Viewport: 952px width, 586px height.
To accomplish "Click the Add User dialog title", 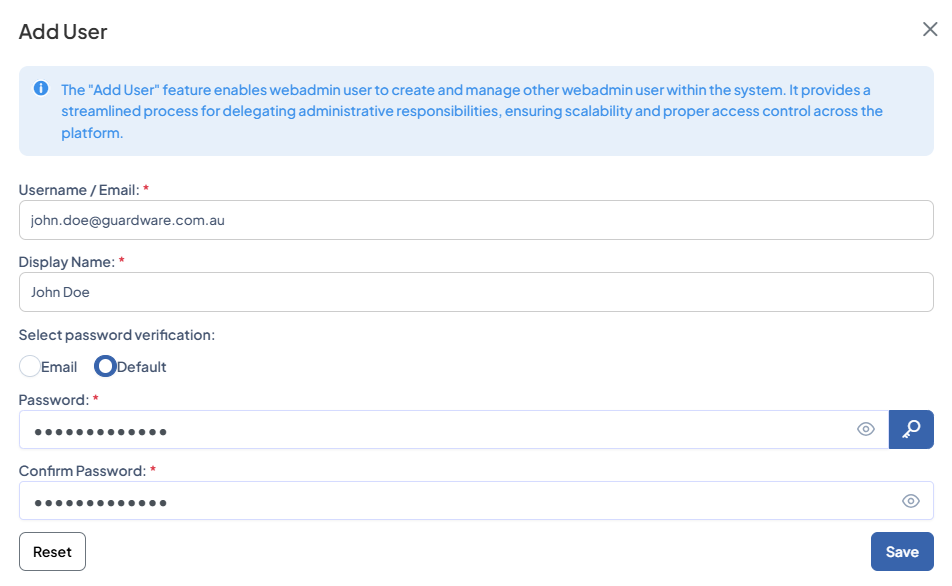I will pyautogui.click(x=61, y=32).
